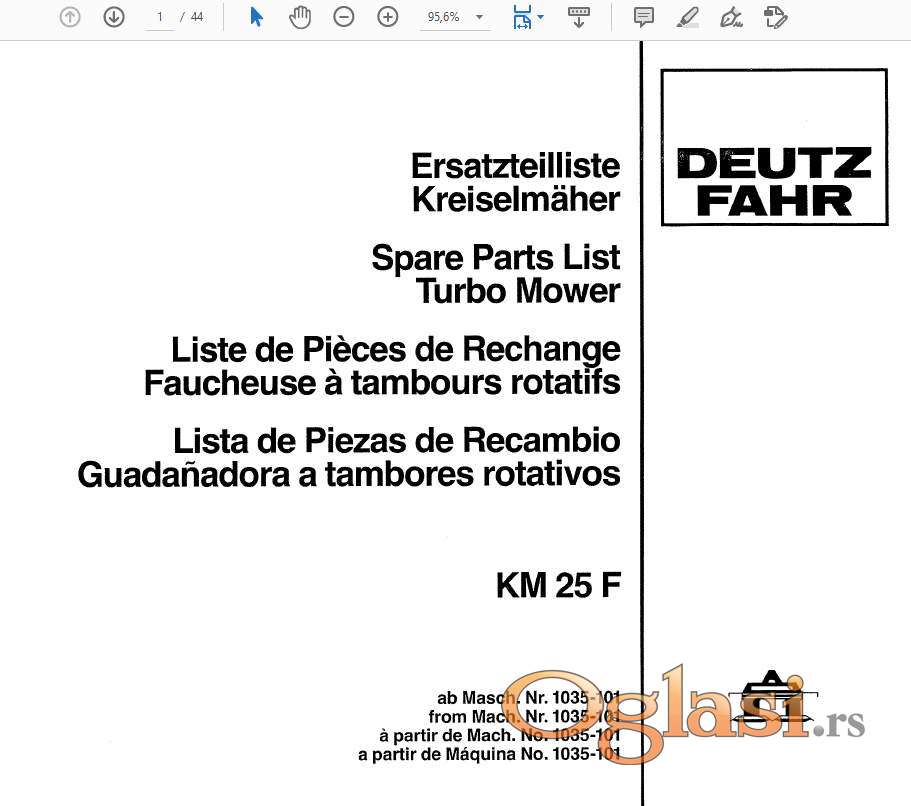Add a comment with speech bubble tool
Viewport: 911px width, 806px height.
click(644, 17)
